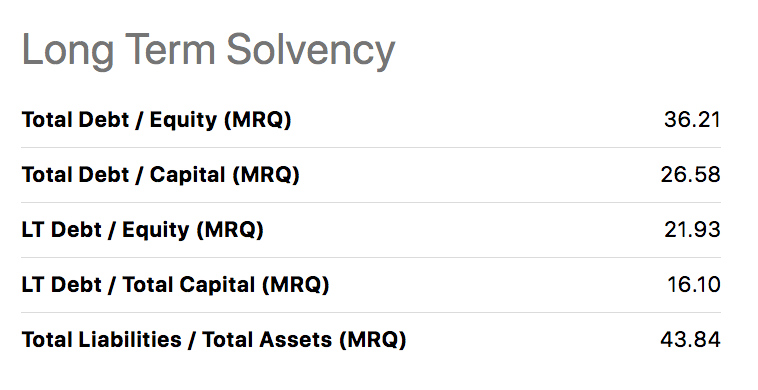Click divider line below LT Debt / Equity
The width and height of the screenshot is (758, 390).
pyautogui.click(x=371, y=257)
